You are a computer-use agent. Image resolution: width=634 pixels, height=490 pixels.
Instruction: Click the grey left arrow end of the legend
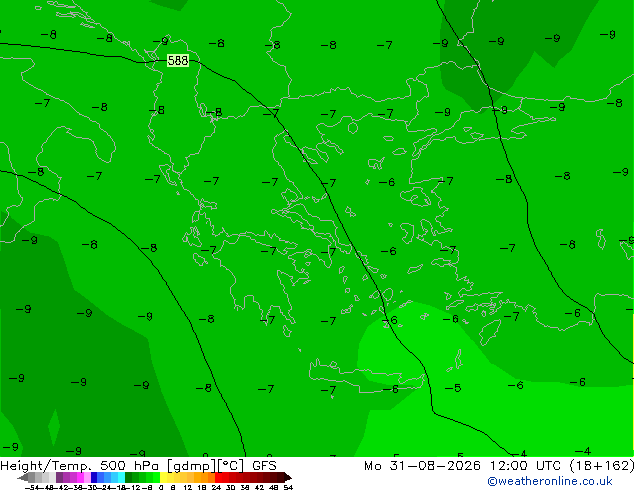tap(23, 477)
